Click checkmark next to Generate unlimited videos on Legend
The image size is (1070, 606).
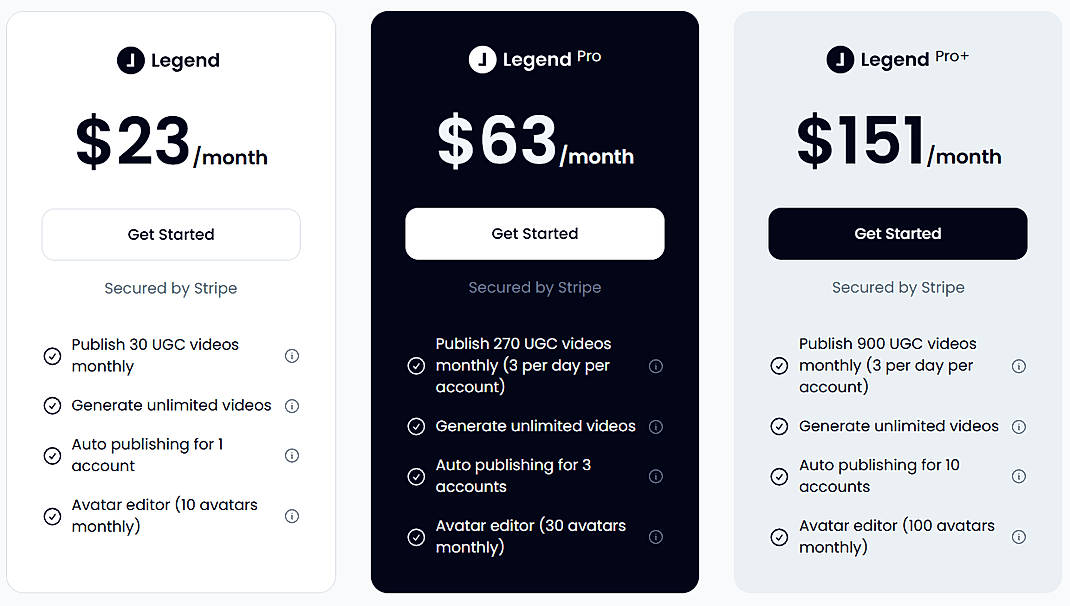point(52,406)
